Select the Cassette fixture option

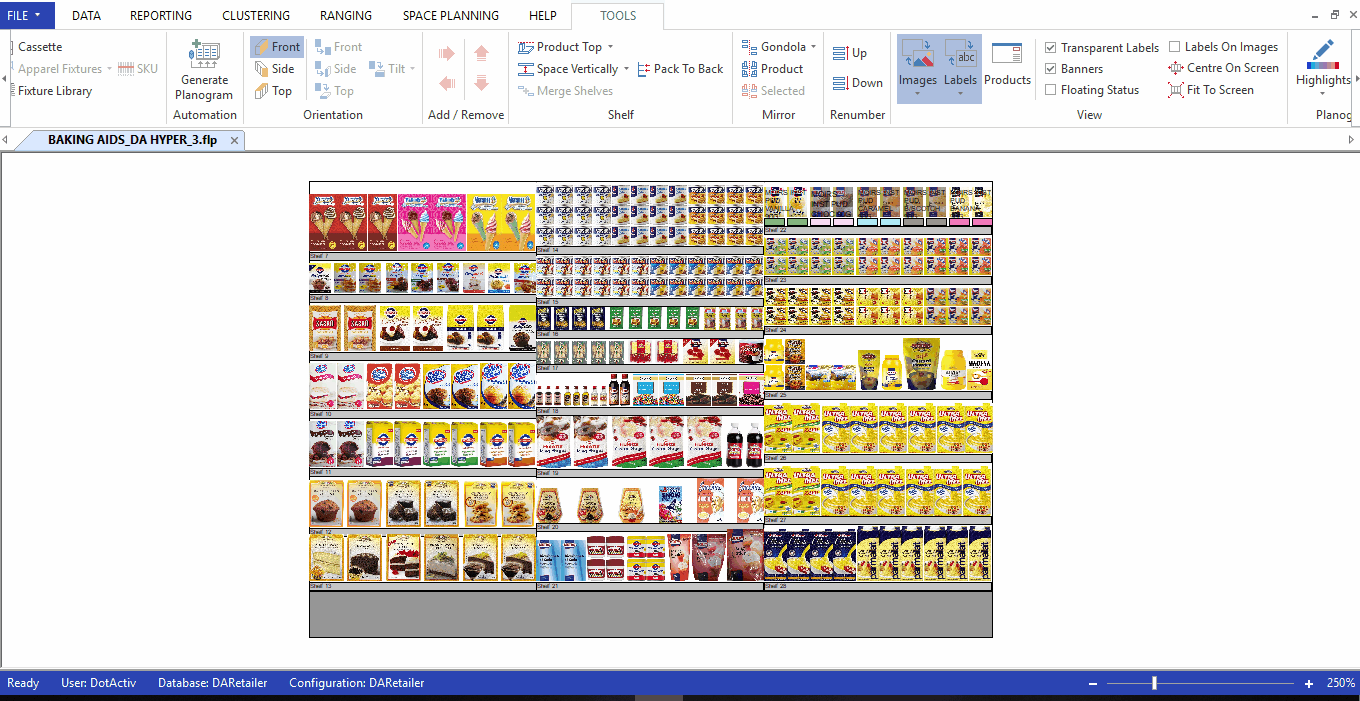39,47
